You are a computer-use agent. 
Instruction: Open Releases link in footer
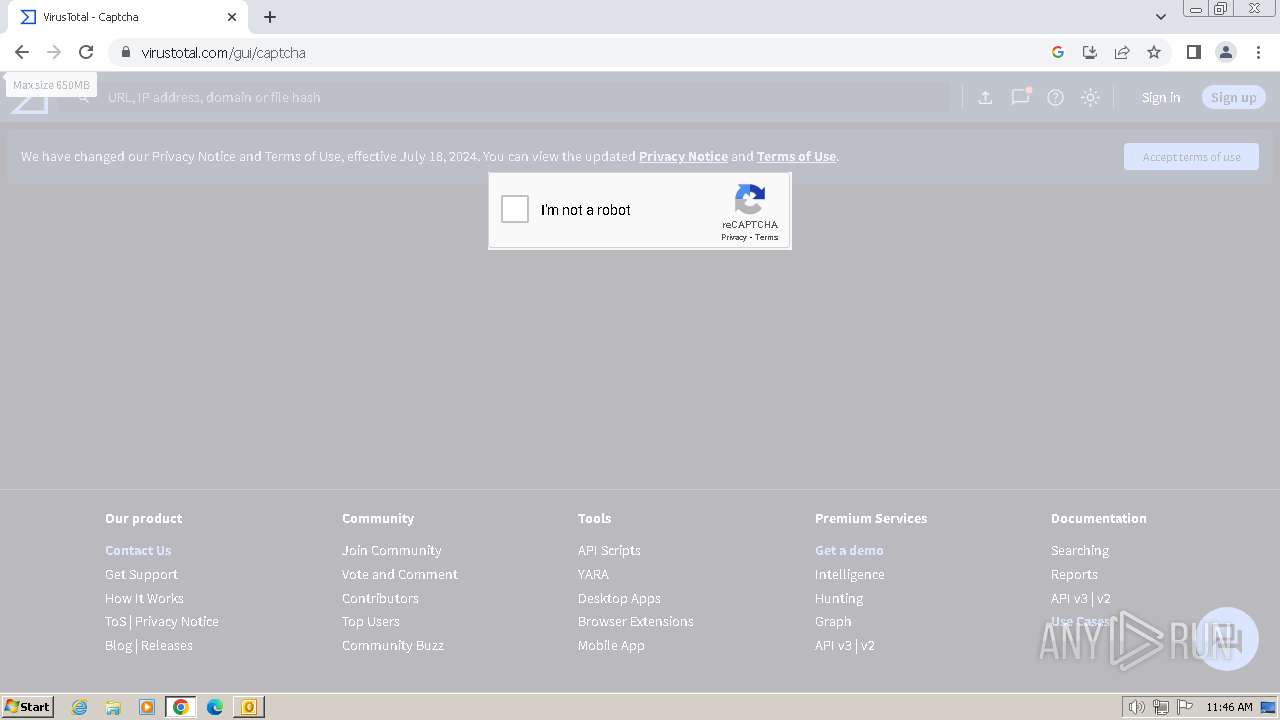[167, 645]
